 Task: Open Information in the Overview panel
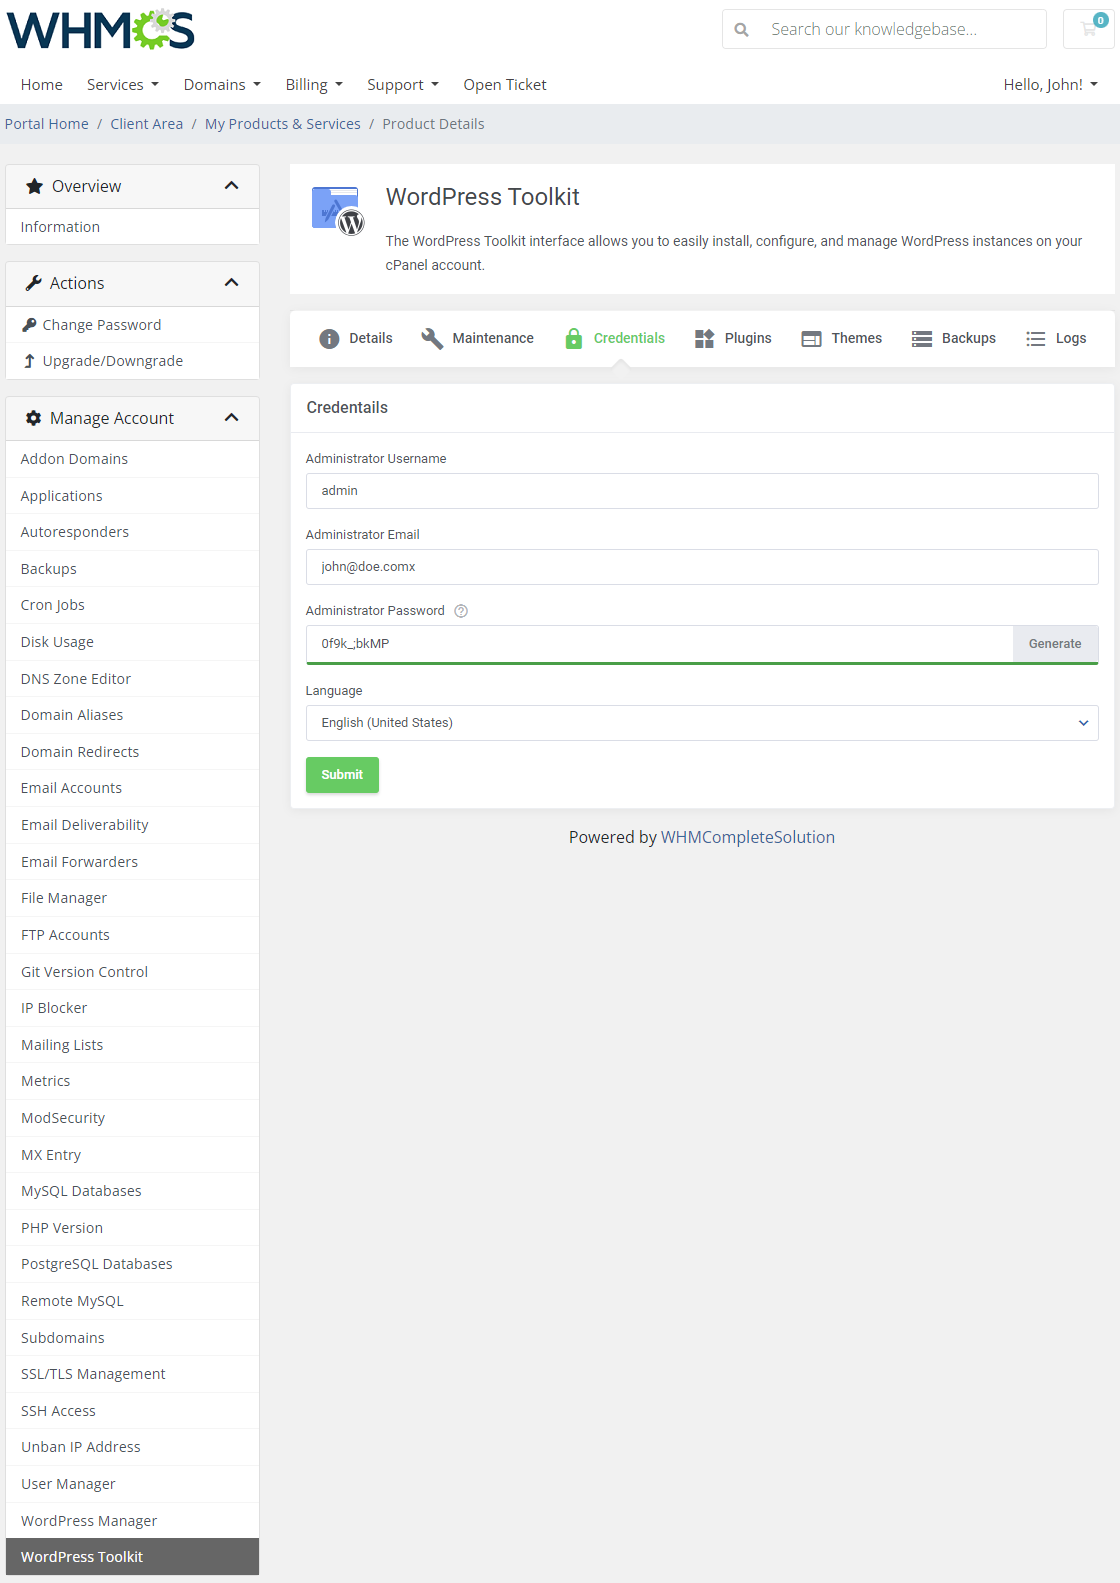(132, 227)
